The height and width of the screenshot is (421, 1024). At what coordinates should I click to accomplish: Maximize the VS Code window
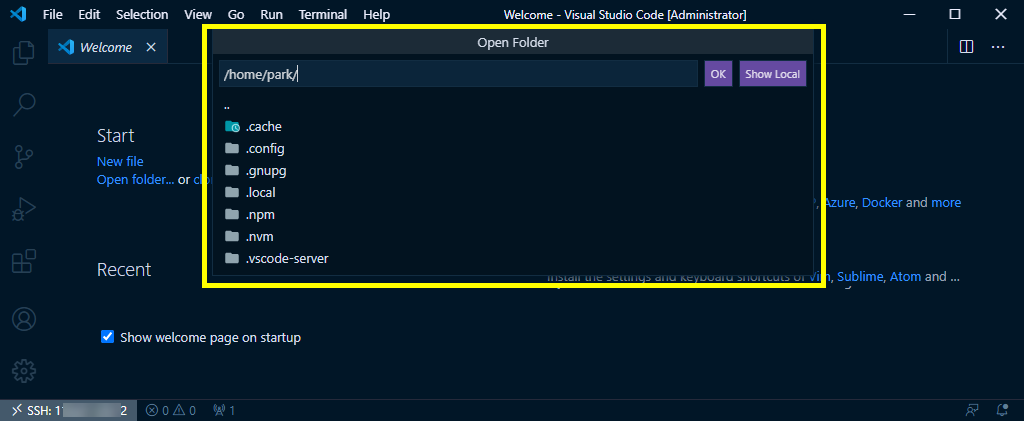click(955, 14)
